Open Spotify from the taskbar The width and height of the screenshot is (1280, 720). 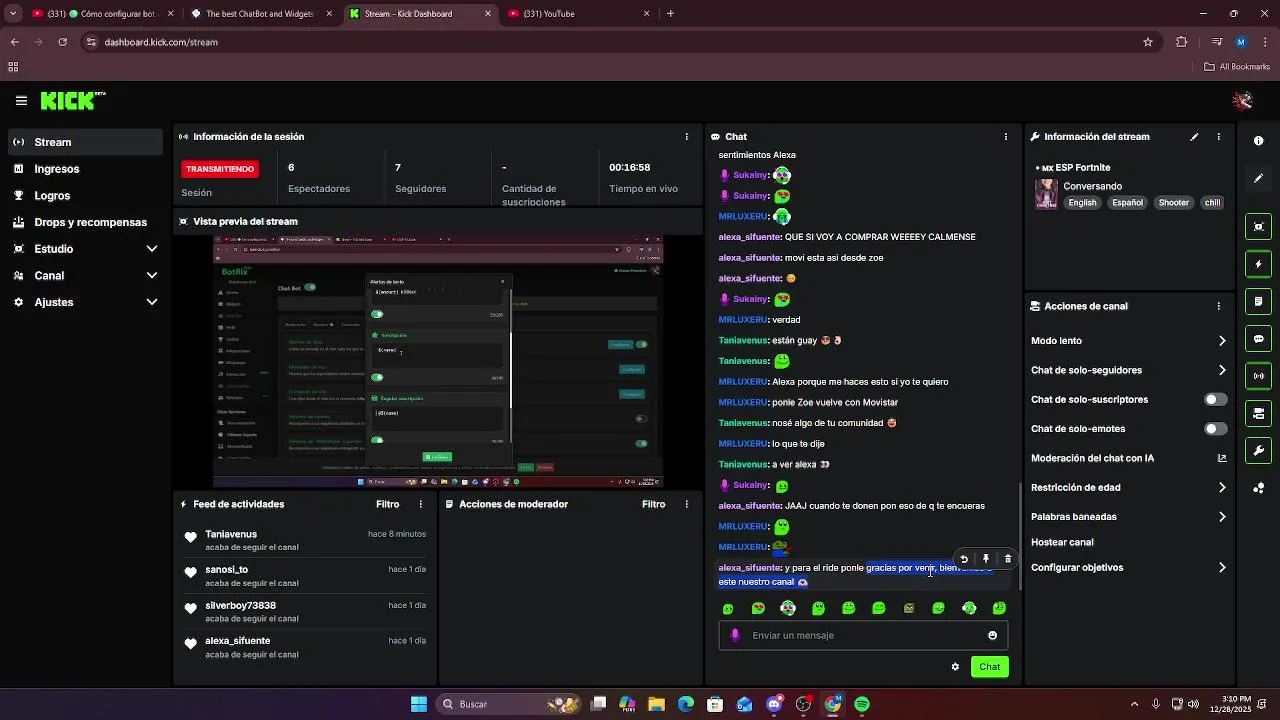click(x=862, y=705)
